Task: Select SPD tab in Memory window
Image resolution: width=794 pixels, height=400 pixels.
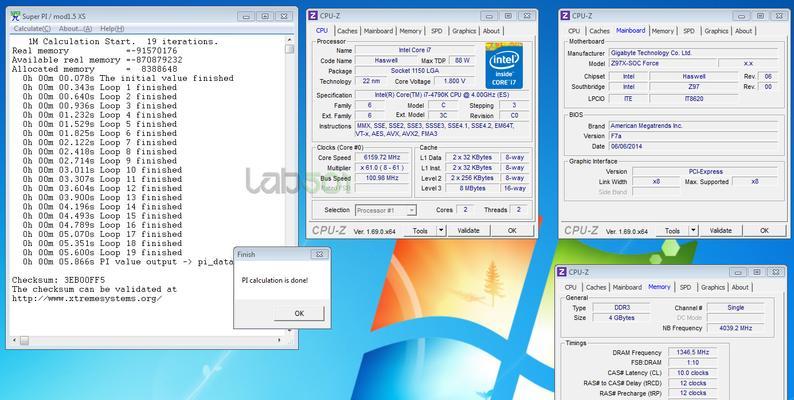Action: (686, 287)
